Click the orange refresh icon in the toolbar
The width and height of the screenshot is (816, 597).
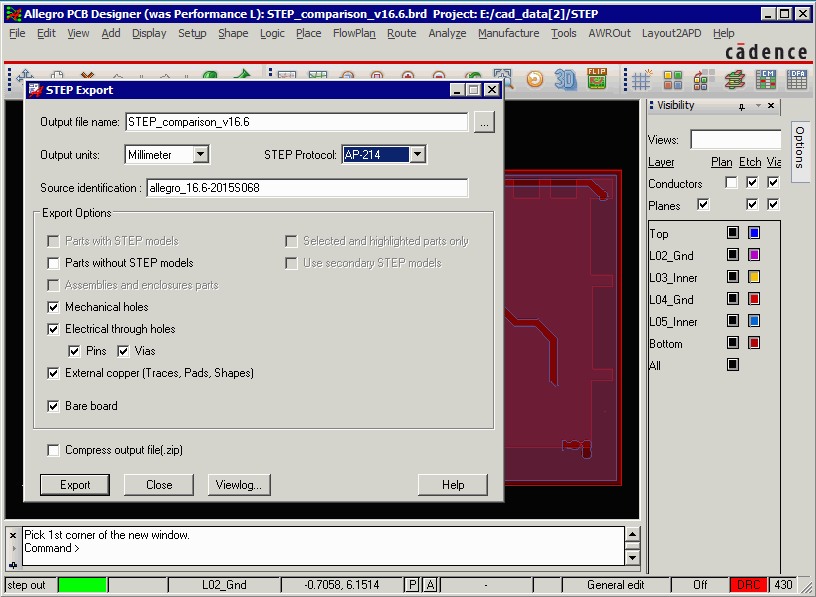[x=534, y=80]
